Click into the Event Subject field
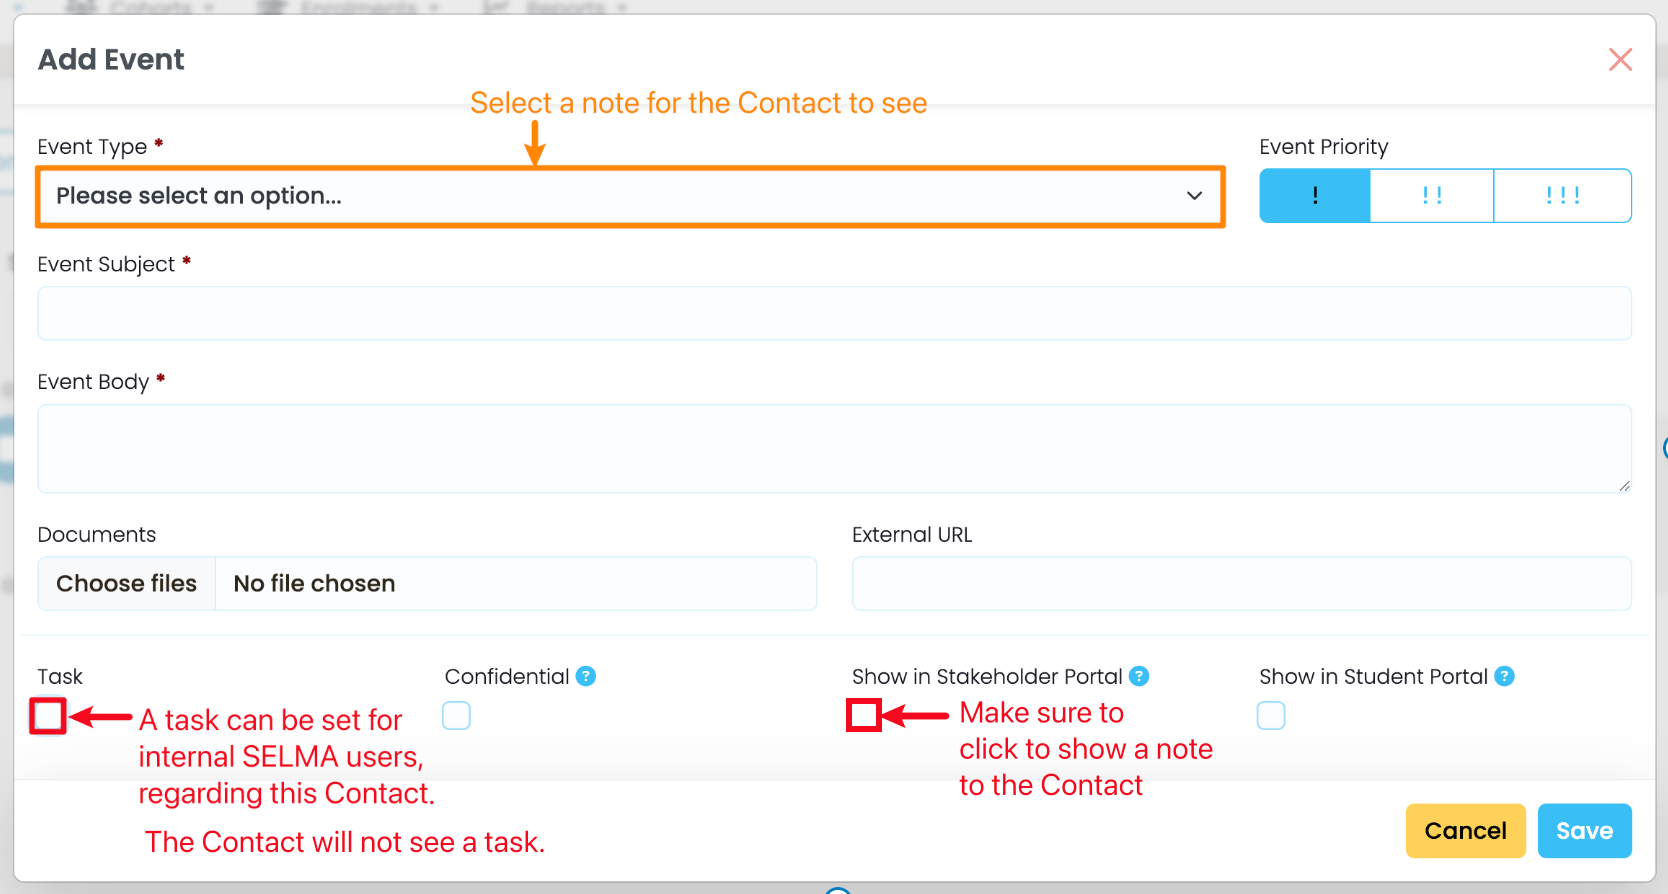 pos(834,314)
